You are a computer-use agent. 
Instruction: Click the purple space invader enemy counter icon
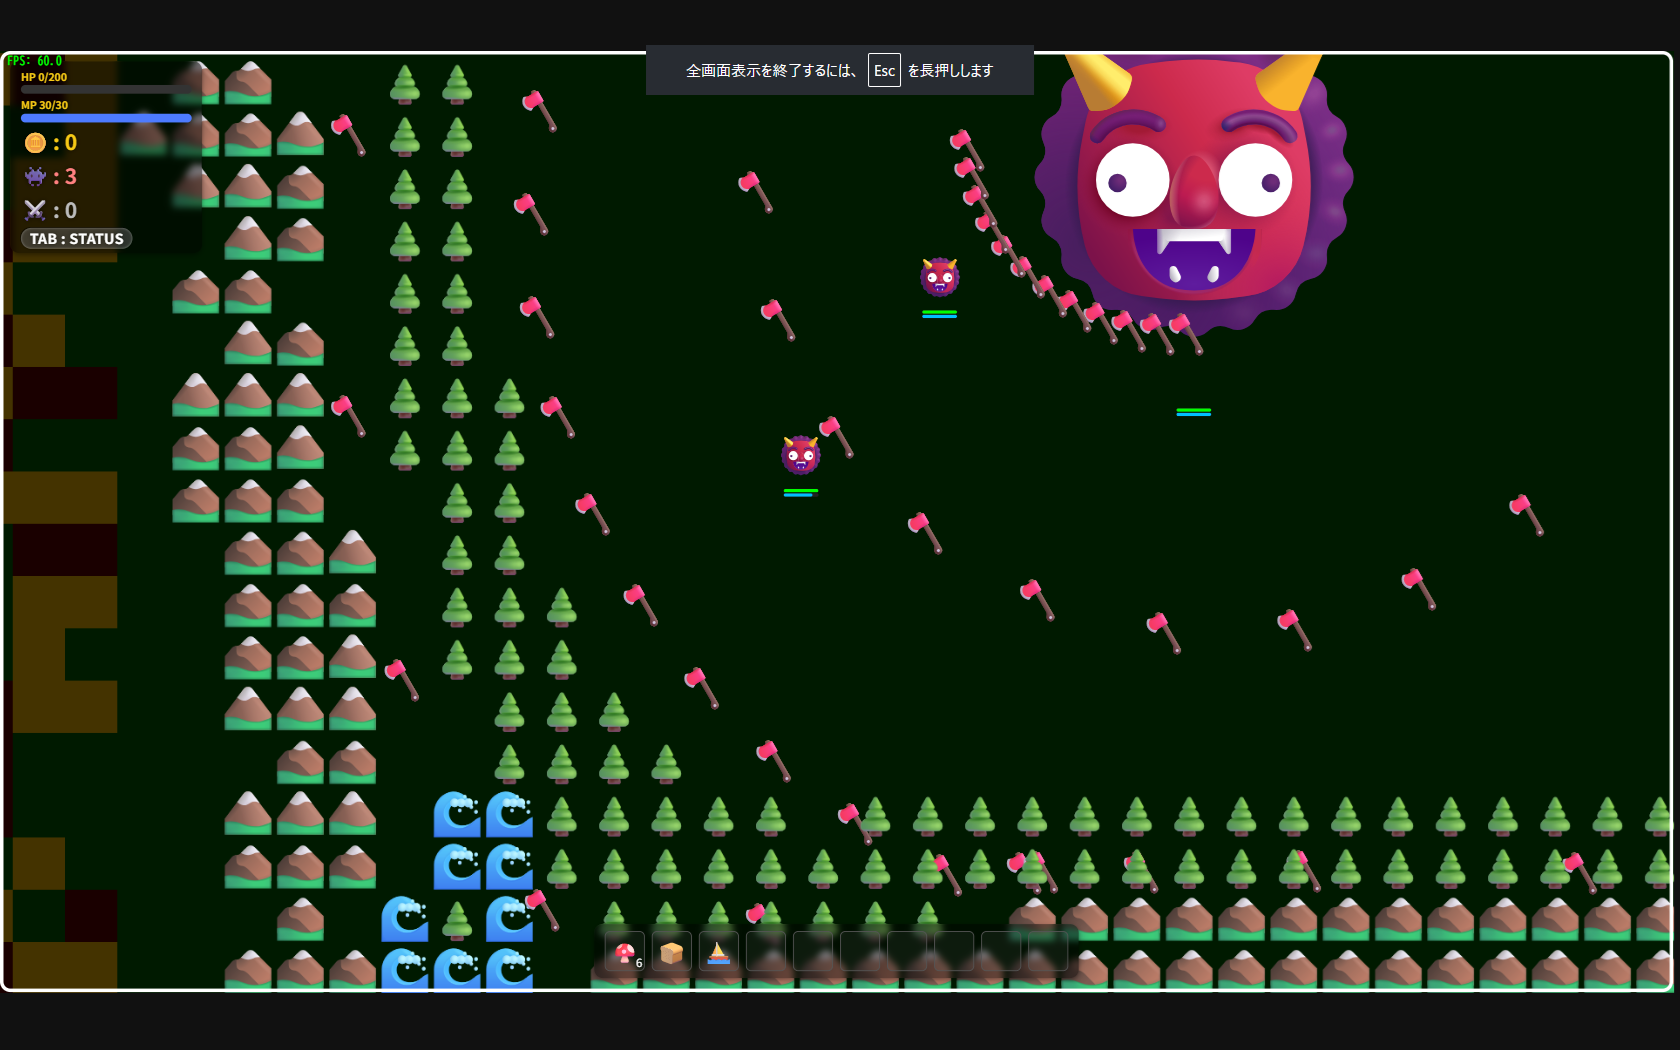[35, 177]
